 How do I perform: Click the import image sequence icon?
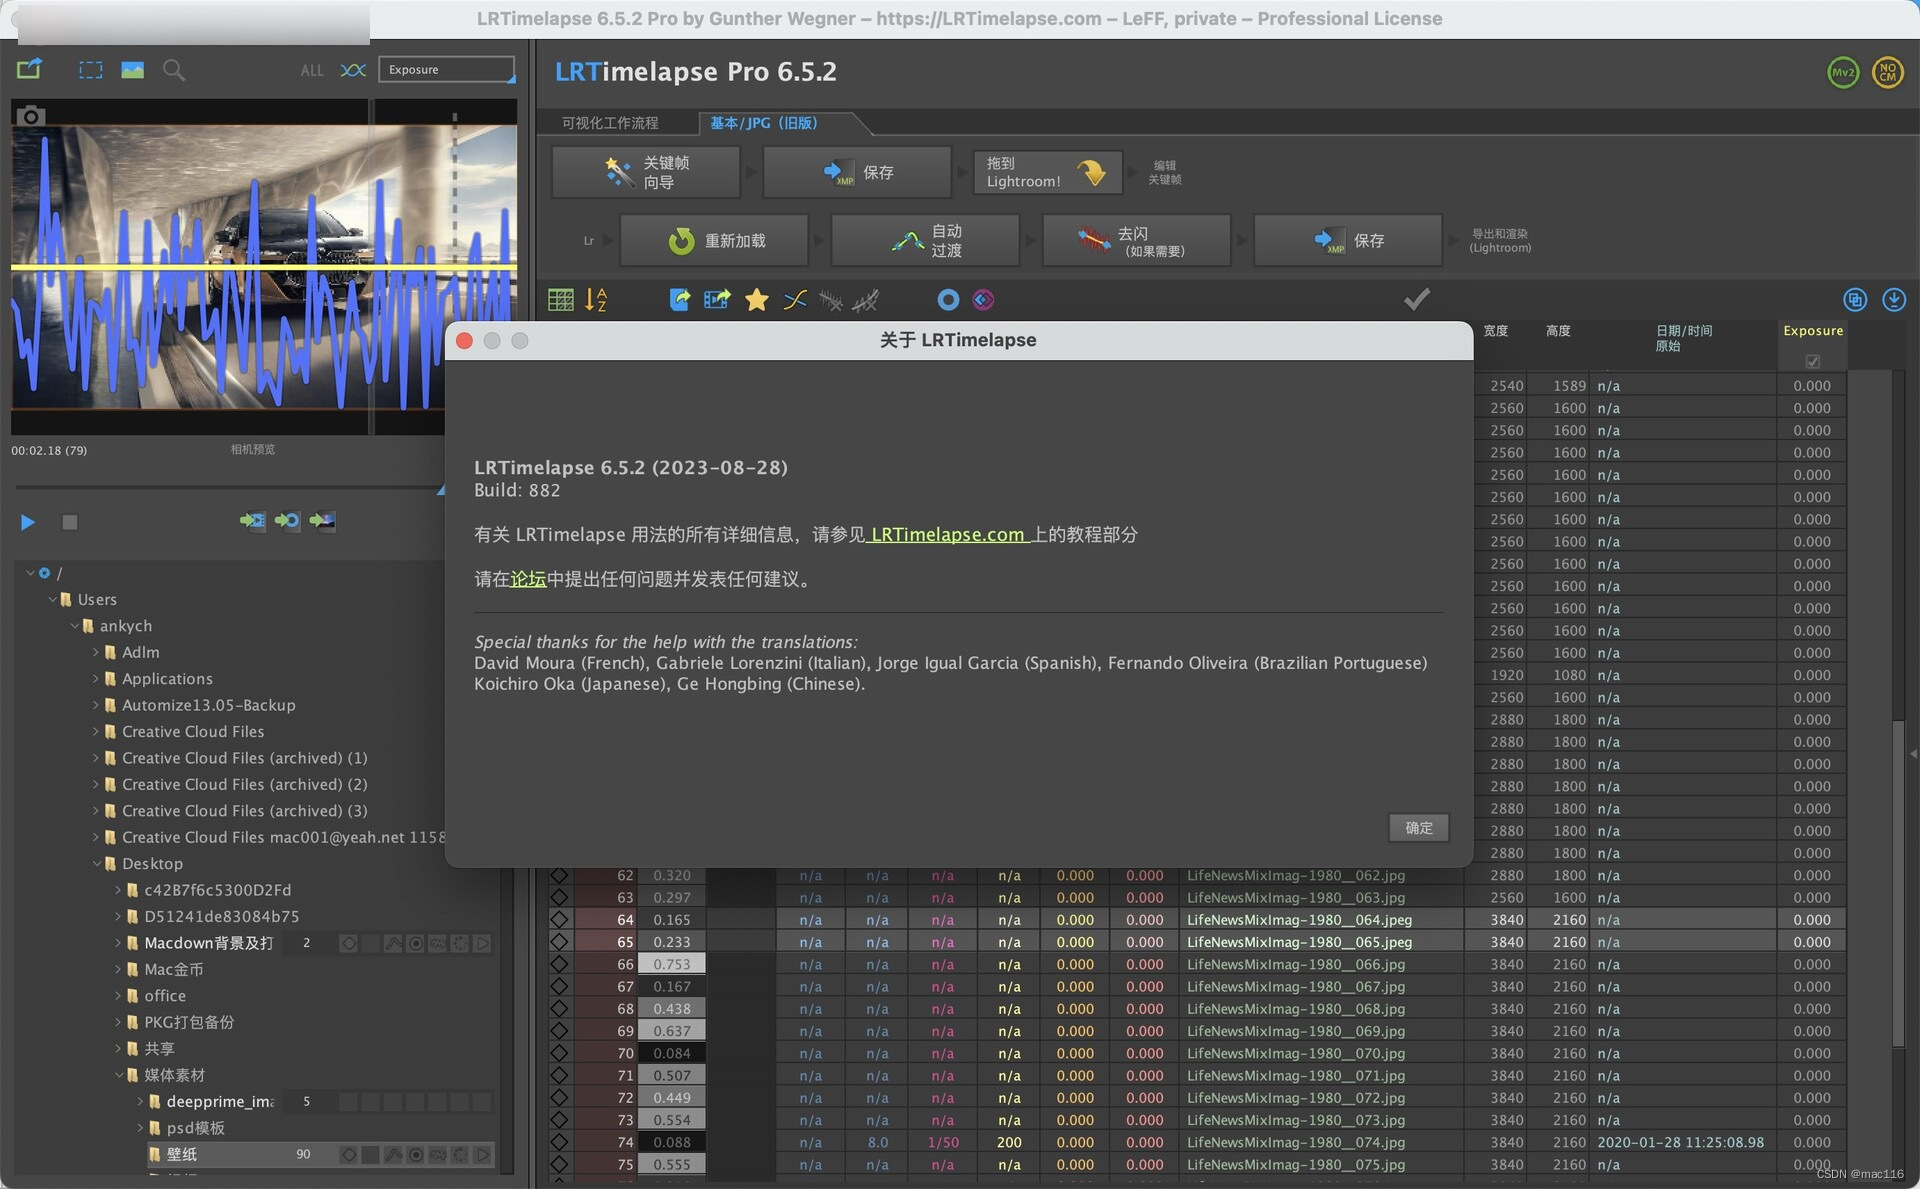(x=322, y=521)
